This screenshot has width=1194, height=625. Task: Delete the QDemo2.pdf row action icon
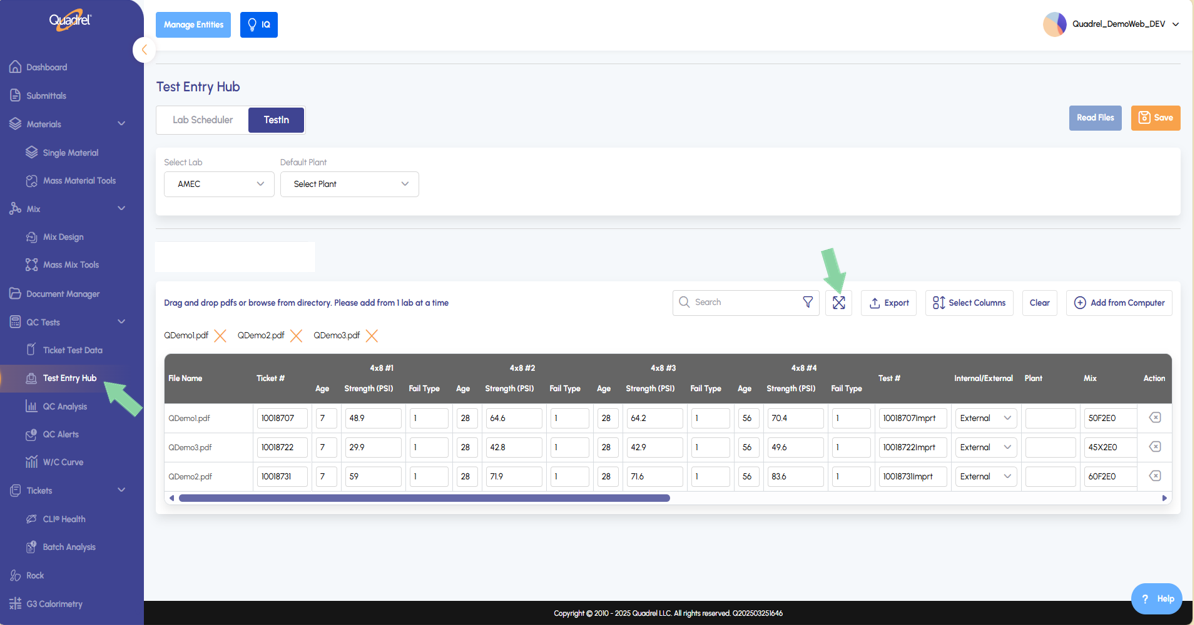pyautogui.click(x=1155, y=476)
